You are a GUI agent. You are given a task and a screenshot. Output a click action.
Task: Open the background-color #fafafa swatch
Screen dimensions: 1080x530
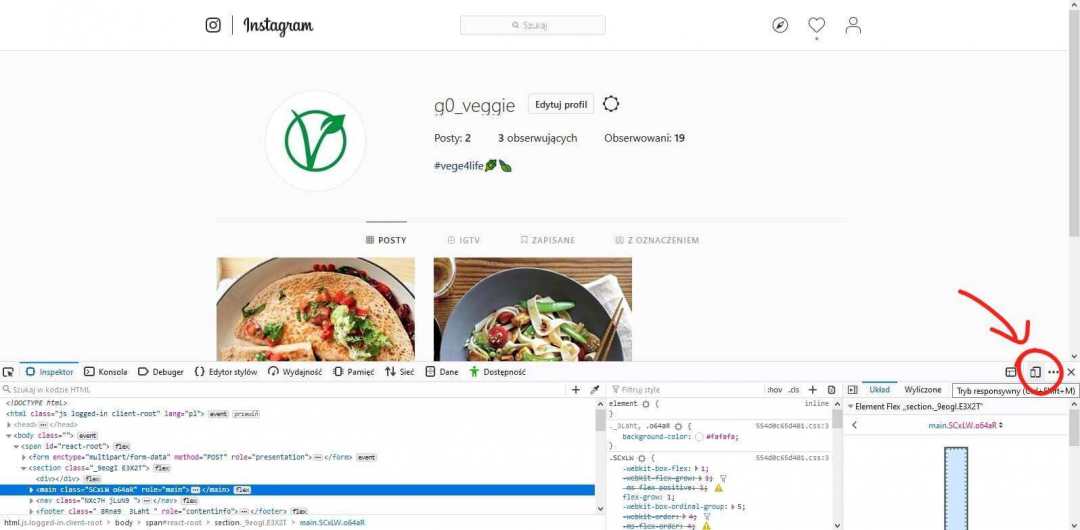(699, 437)
